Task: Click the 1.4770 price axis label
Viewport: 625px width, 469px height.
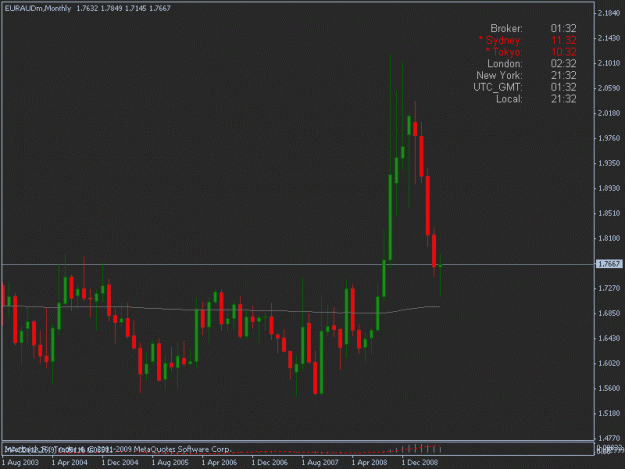Action: (609, 438)
